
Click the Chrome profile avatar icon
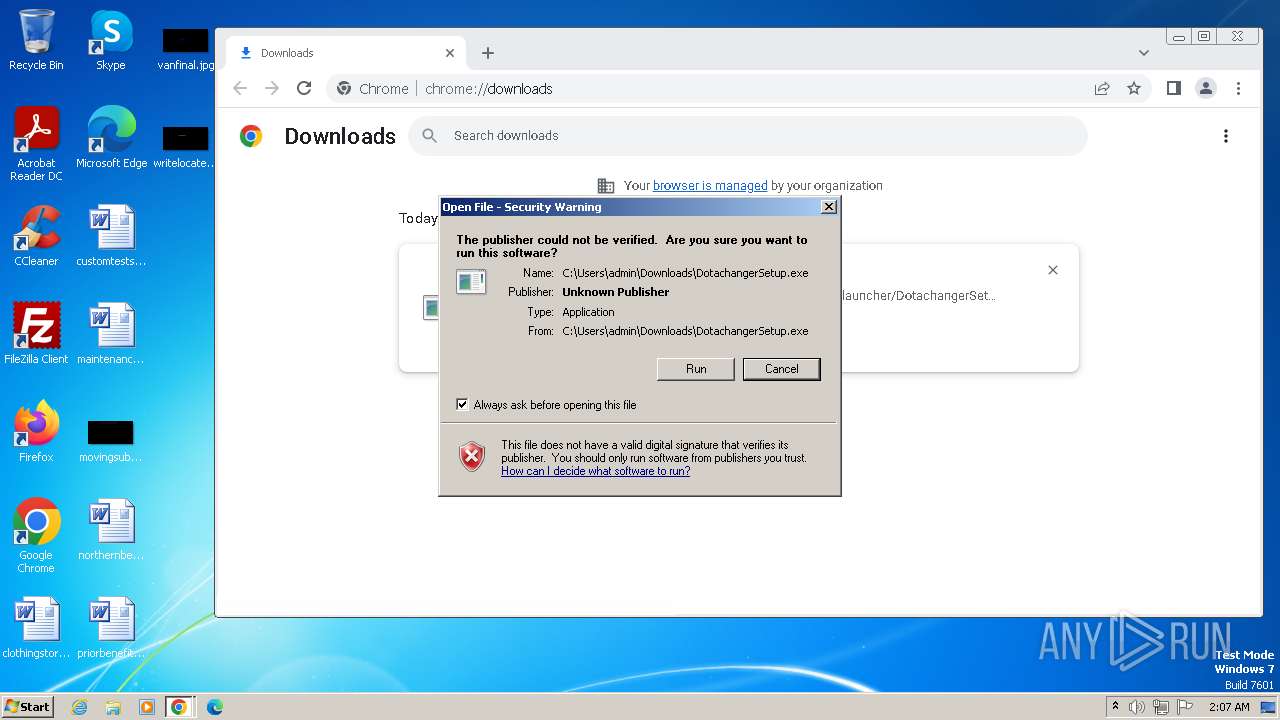click(x=1206, y=88)
